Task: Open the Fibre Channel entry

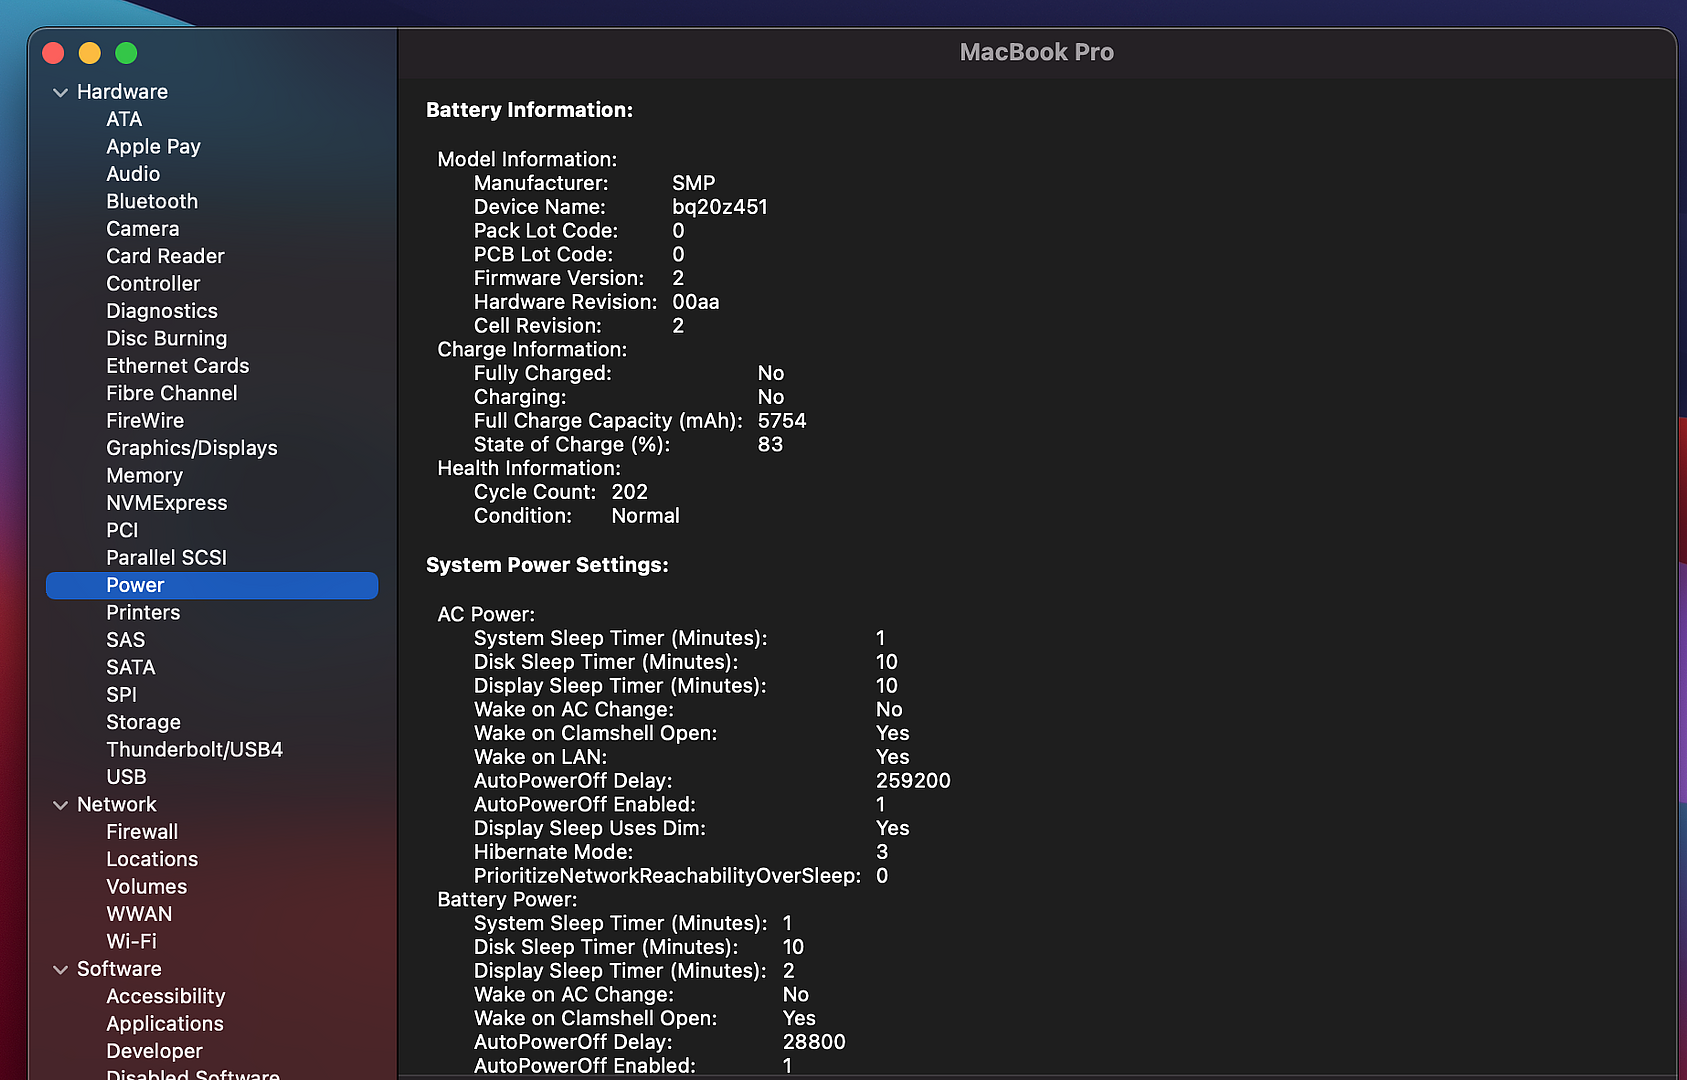Action: pyautogui.click(x=172, y=393)
